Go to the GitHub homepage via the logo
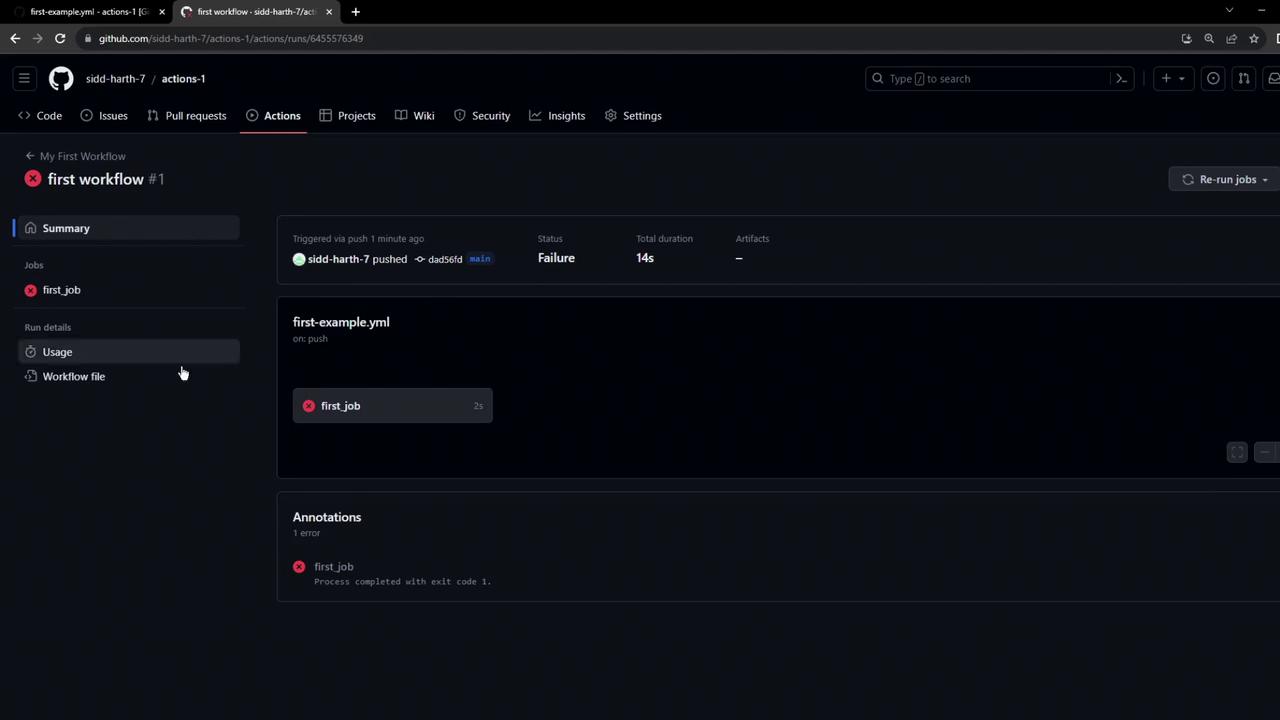The image size is (1280, 720). tap(61, 78)
